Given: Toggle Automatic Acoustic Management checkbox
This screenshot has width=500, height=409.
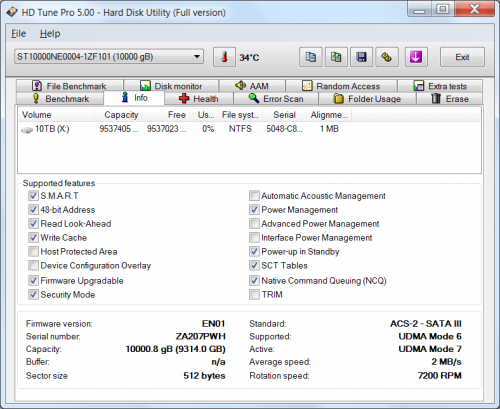Looking at the screenshot, I should (x=254, y=196).
